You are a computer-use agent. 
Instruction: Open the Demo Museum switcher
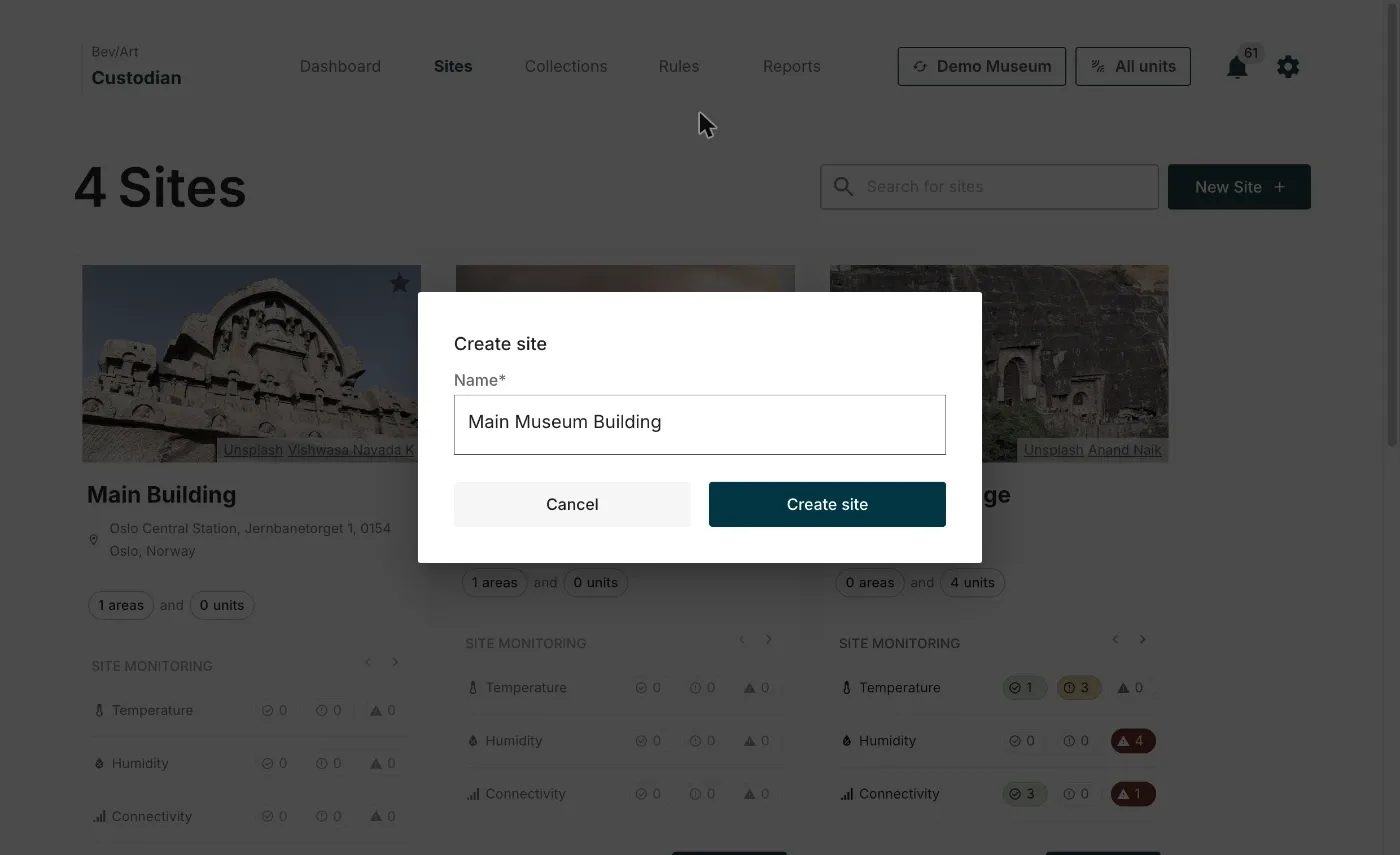click(982, 67)
